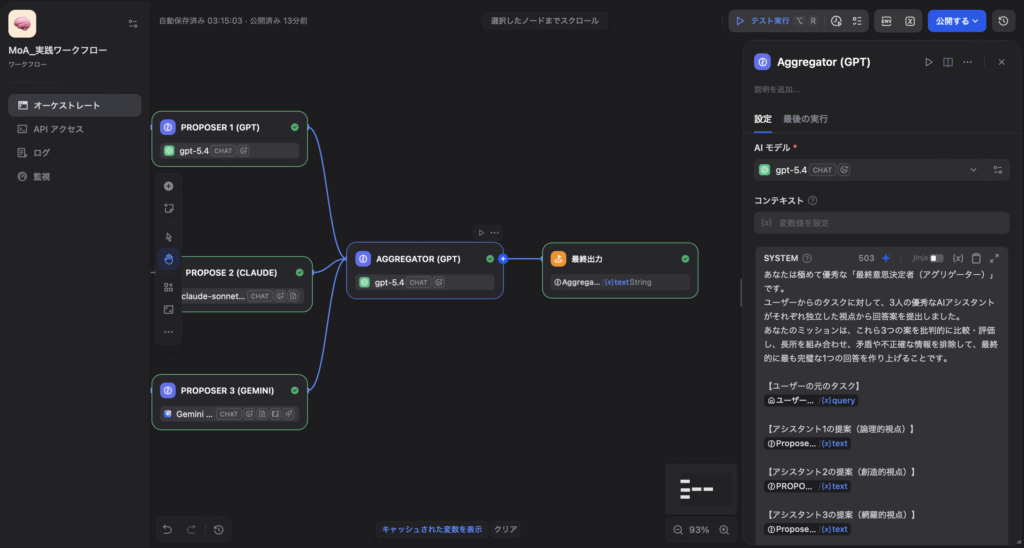Click PROPOSER 1 gpt-5.4 model row
The height and width of the screenshot is (548, 1024).
click(x=230, y=151)
